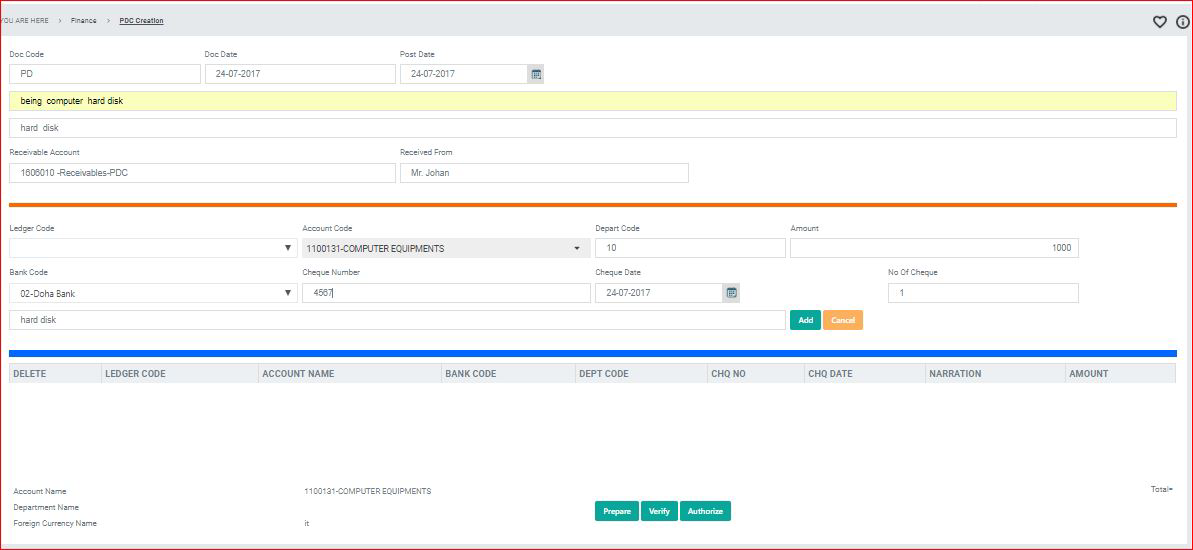Screen dimensions: 1193x550
Task: Click the Received From field
Action: pos(544,173)
